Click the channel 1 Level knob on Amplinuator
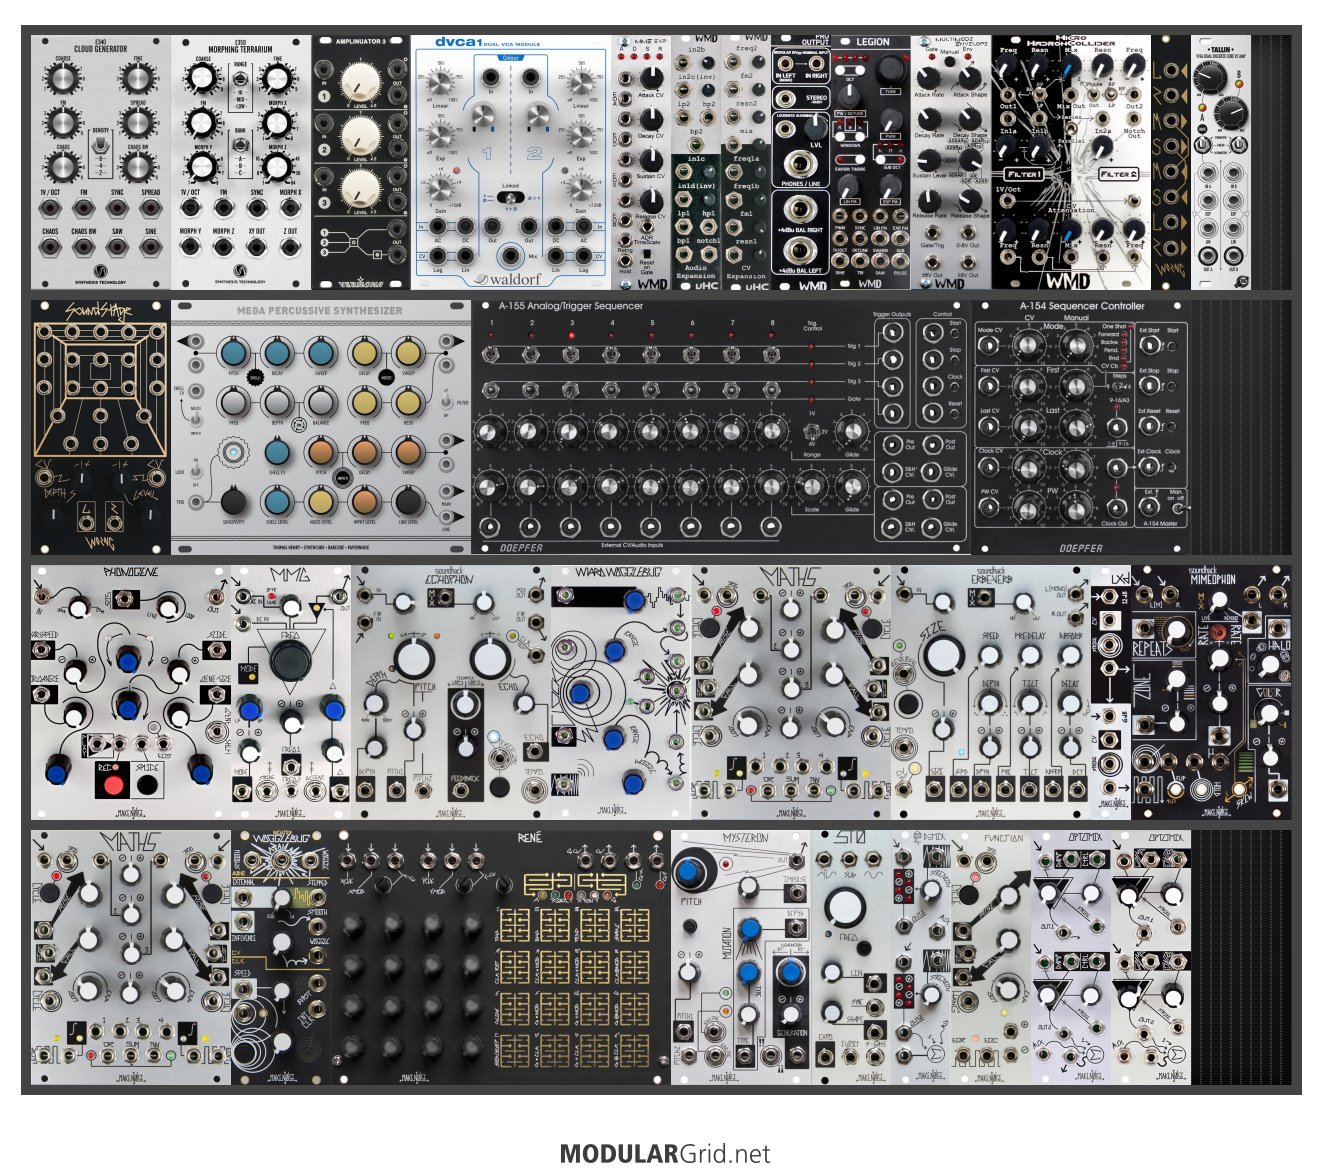 tap(361, 83)
